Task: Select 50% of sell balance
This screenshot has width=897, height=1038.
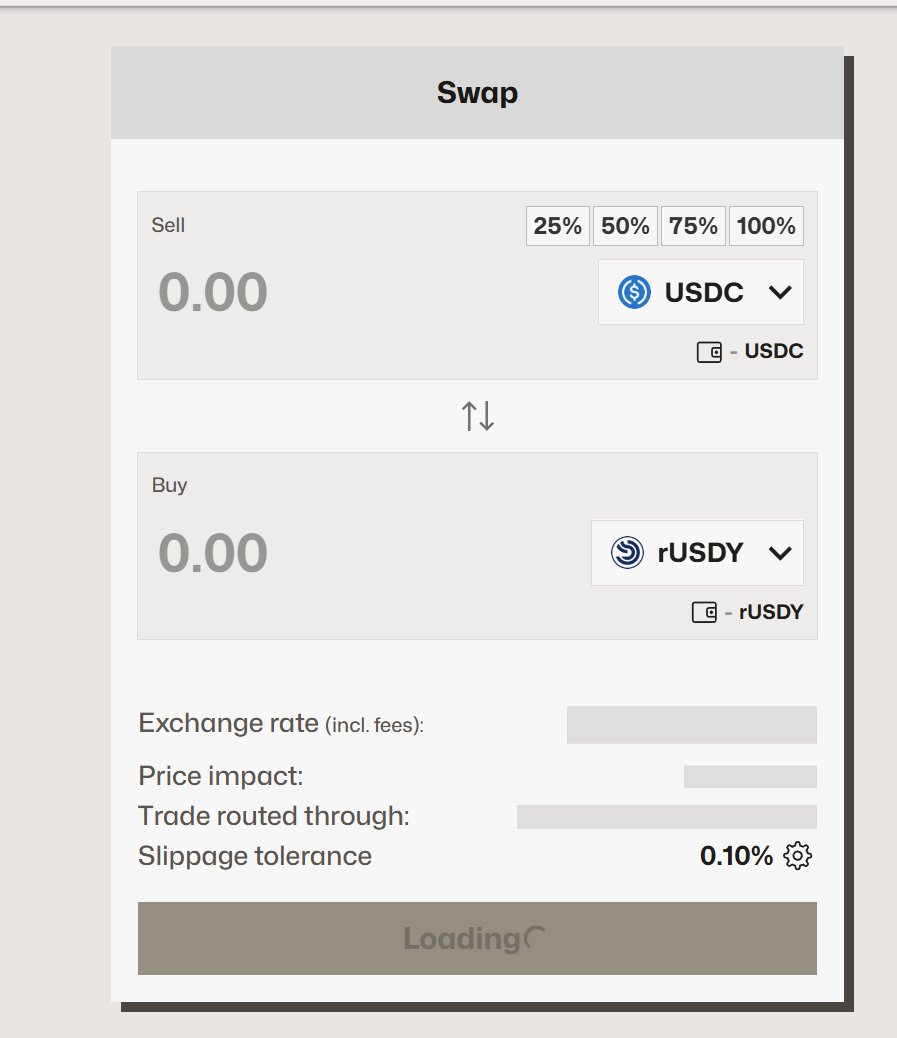Action: coord(625,226)
